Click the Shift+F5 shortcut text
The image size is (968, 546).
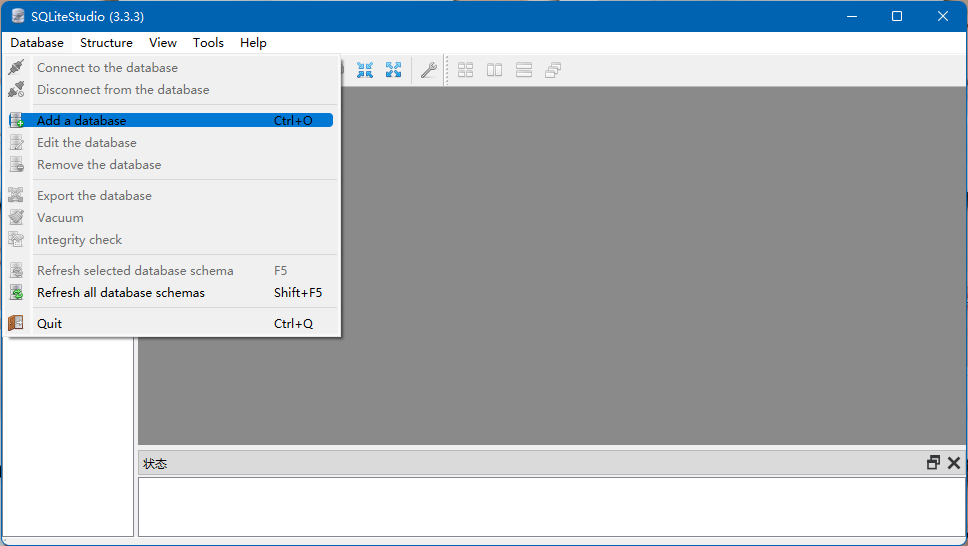(x=298, y=293)
